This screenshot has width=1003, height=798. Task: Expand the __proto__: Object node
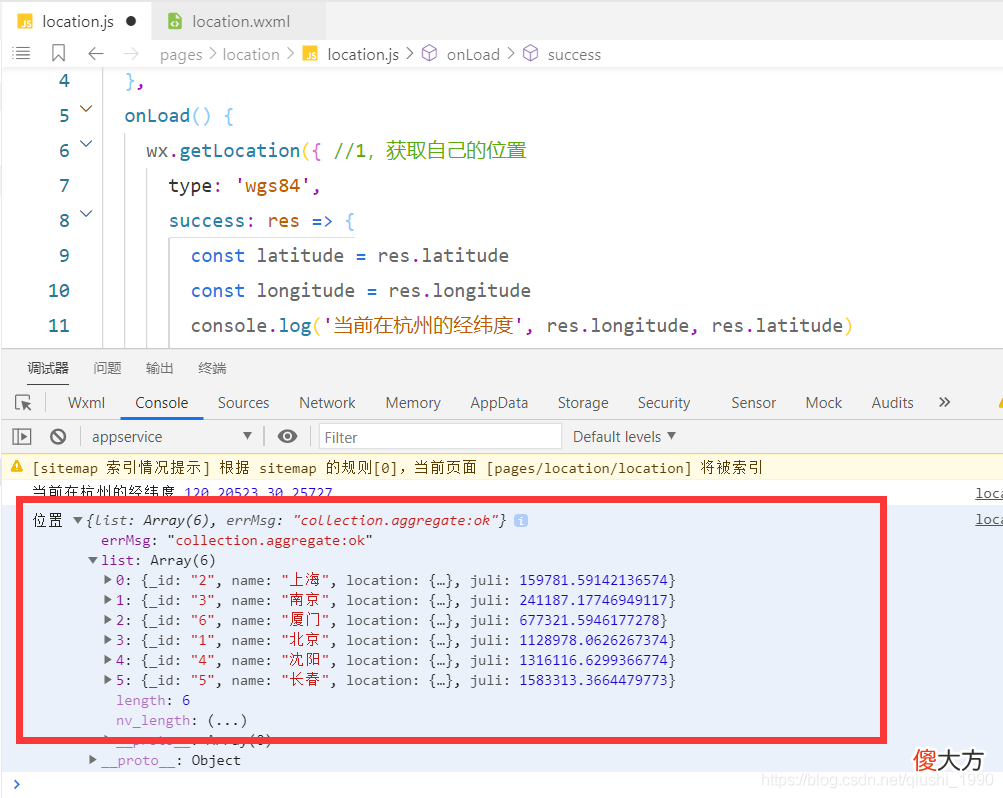point(93,760)
